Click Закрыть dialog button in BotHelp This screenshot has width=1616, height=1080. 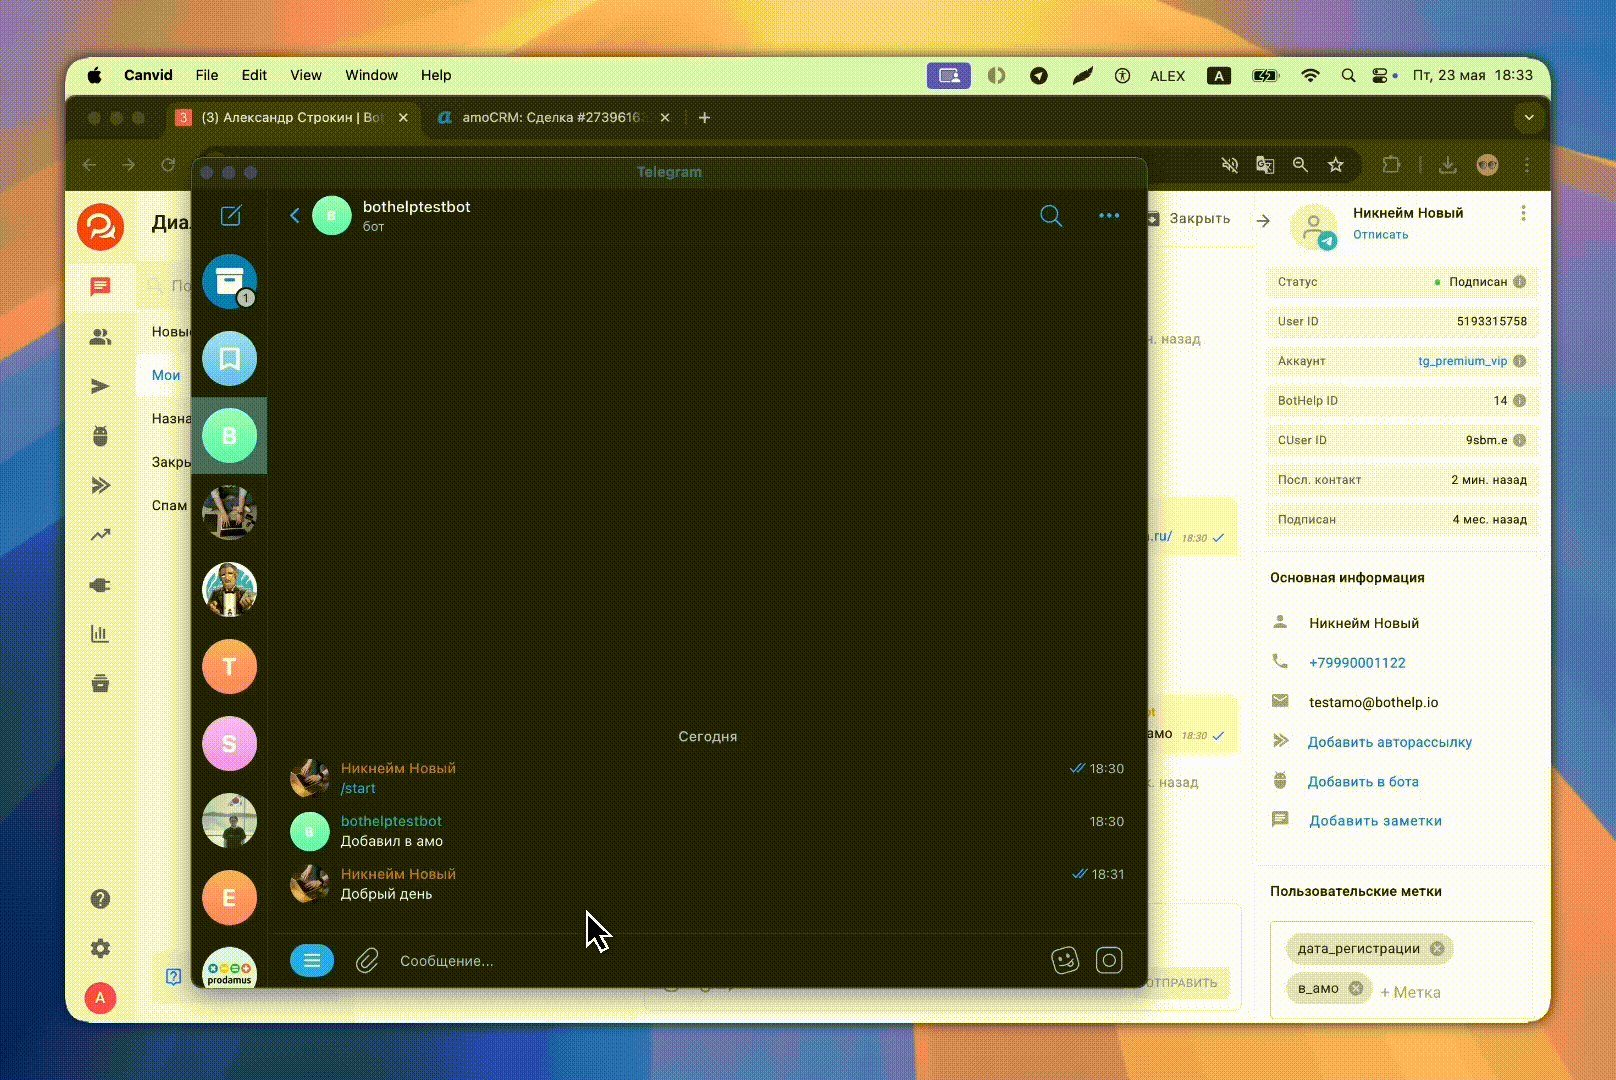tap(1190, 218)
